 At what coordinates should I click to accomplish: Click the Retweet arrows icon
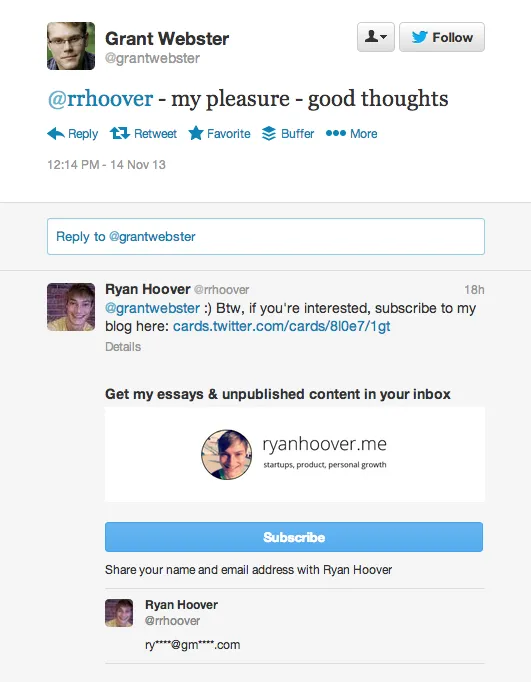[x=120, y=133]
